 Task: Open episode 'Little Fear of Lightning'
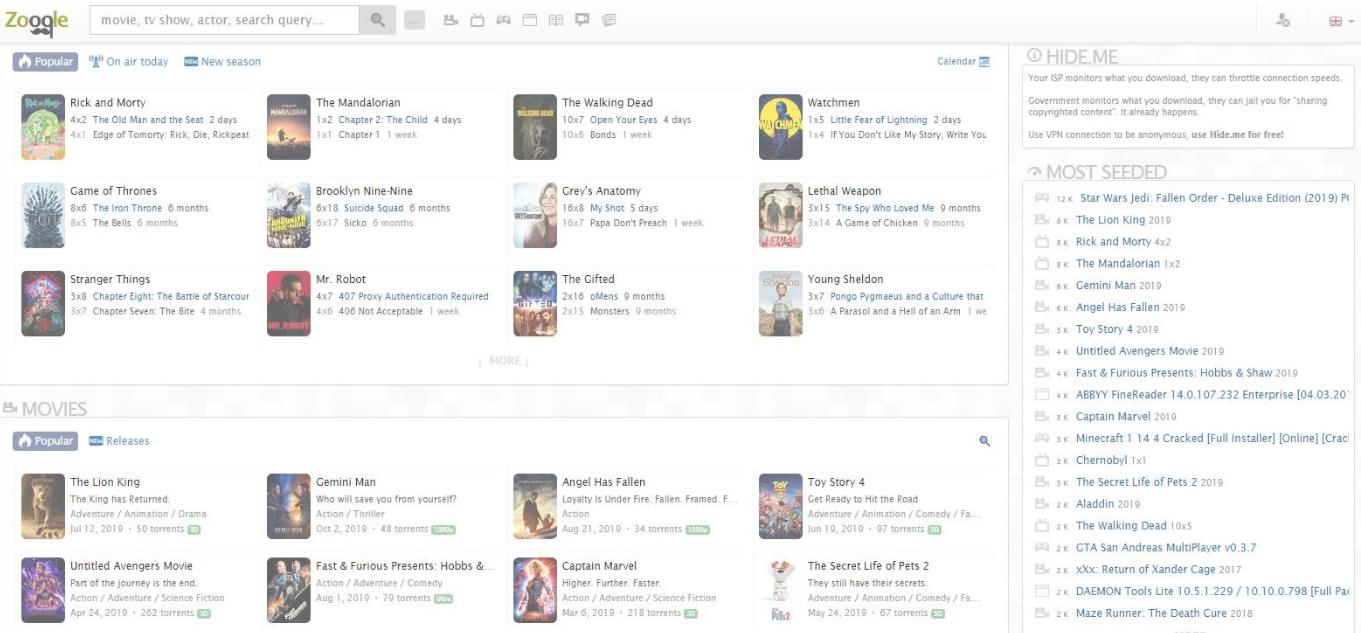879,120
